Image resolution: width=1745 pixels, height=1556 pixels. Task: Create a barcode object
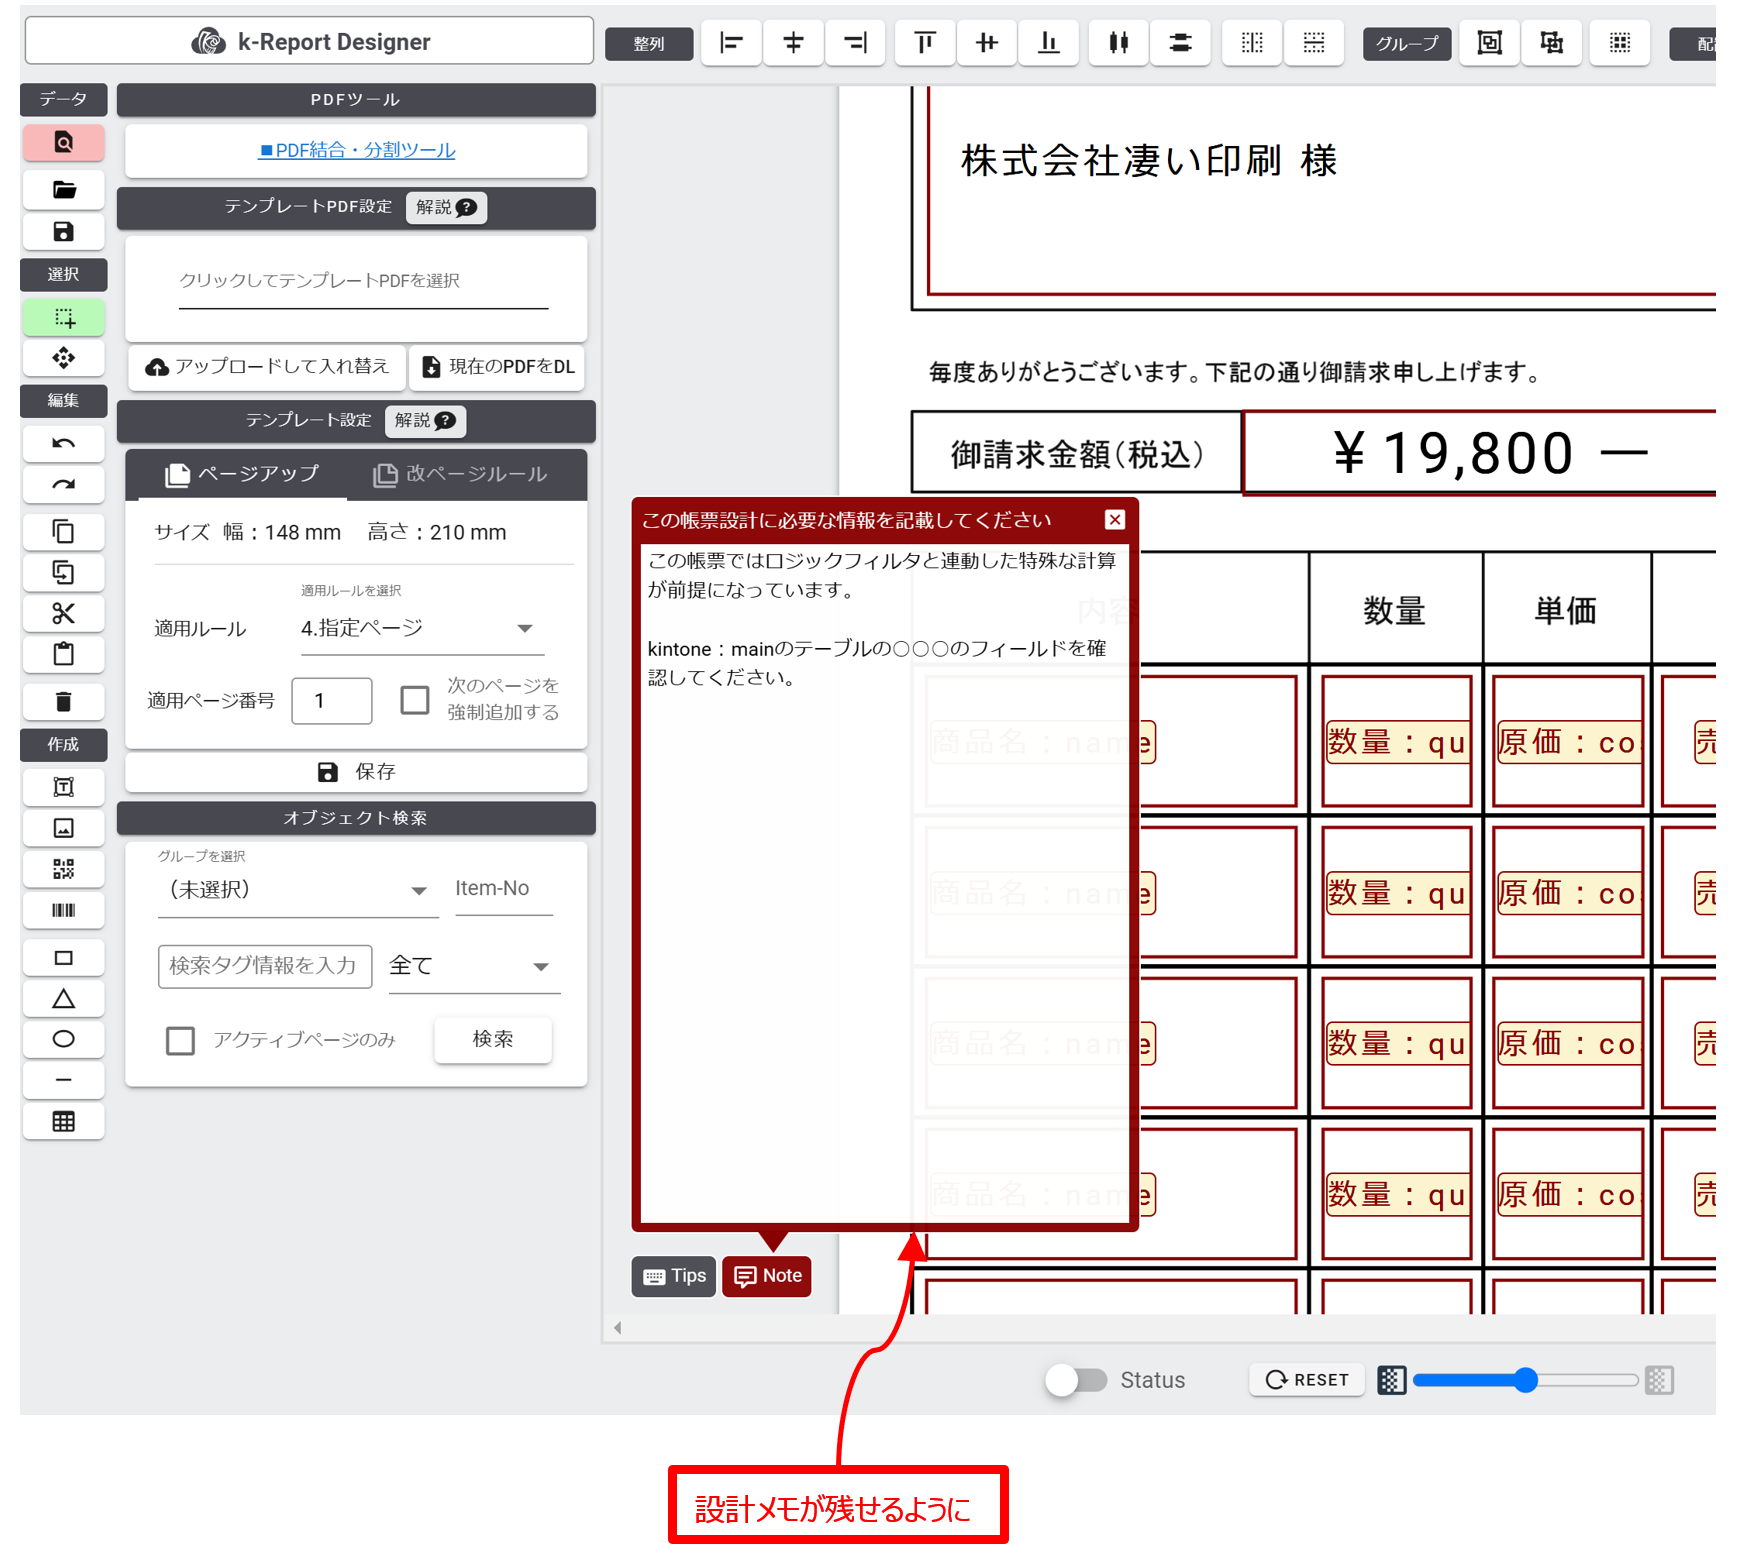coord(63,910)
